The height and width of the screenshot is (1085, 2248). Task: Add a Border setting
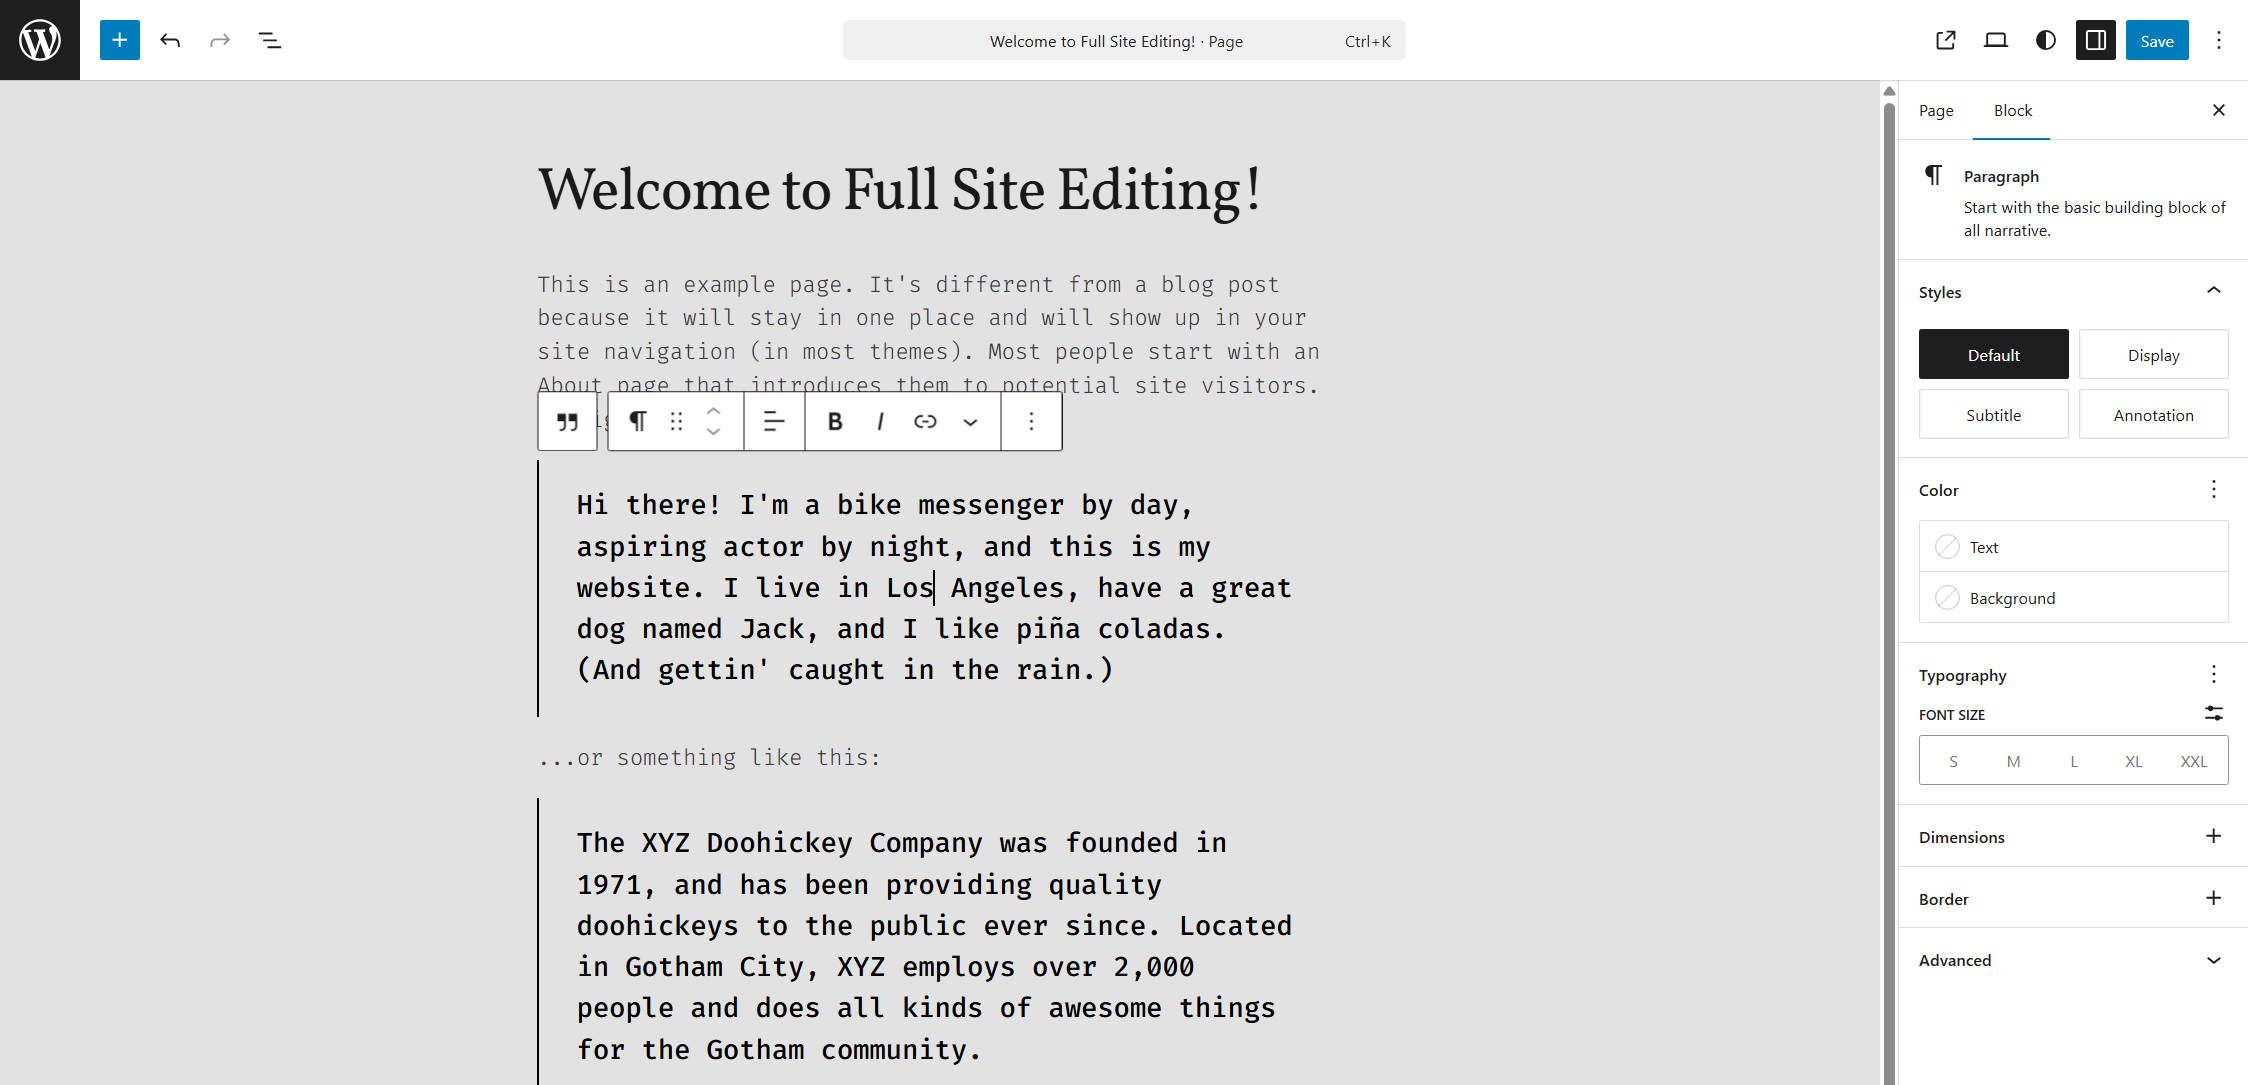2213,898
